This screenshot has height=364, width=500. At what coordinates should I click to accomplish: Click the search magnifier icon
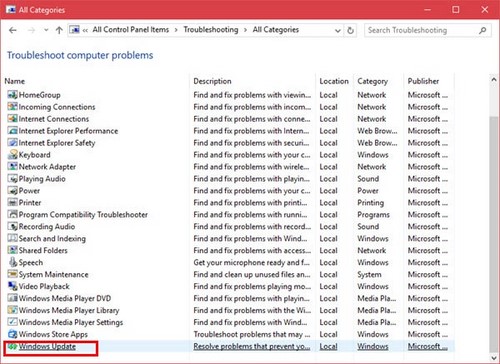482,30
